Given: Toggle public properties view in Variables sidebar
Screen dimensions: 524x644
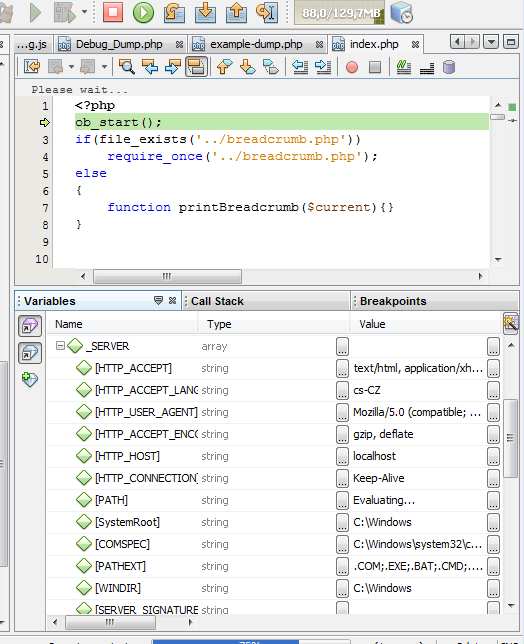Looking at the screenshot, I should 30,327.
